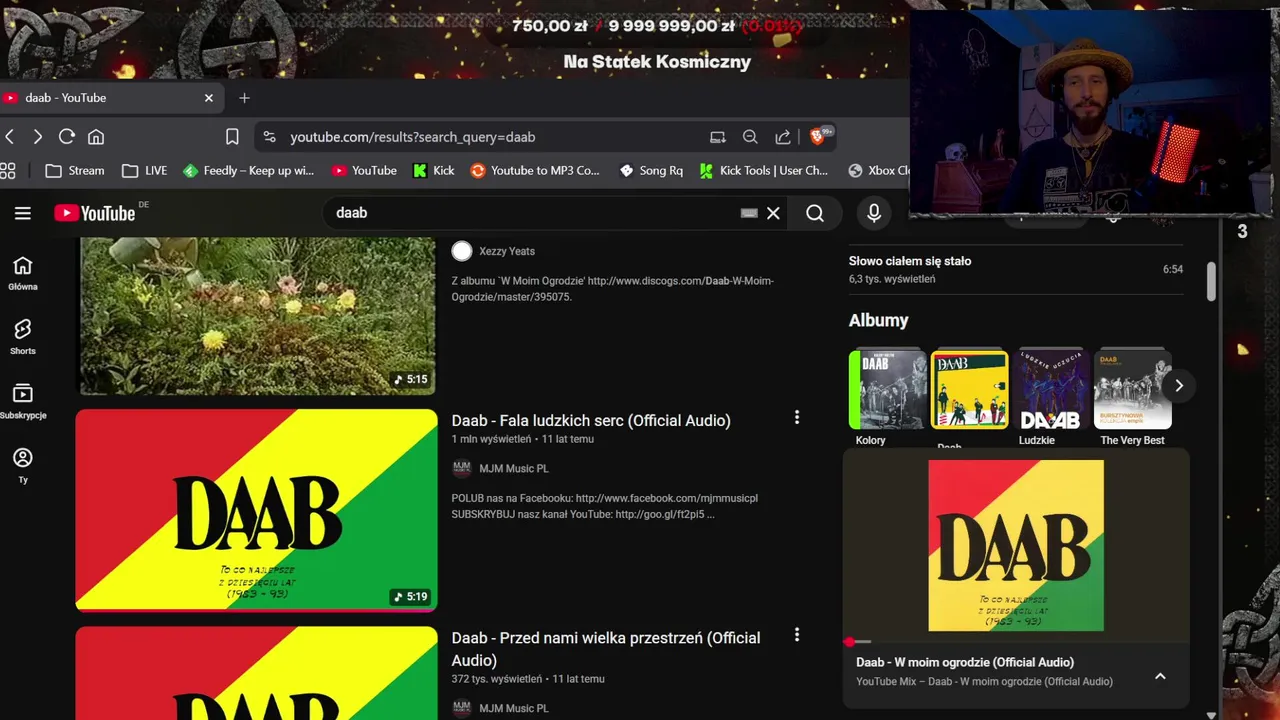
Task: Open Shorts in the sidebar
Action: pyautogui.click(x=23, y=337)
